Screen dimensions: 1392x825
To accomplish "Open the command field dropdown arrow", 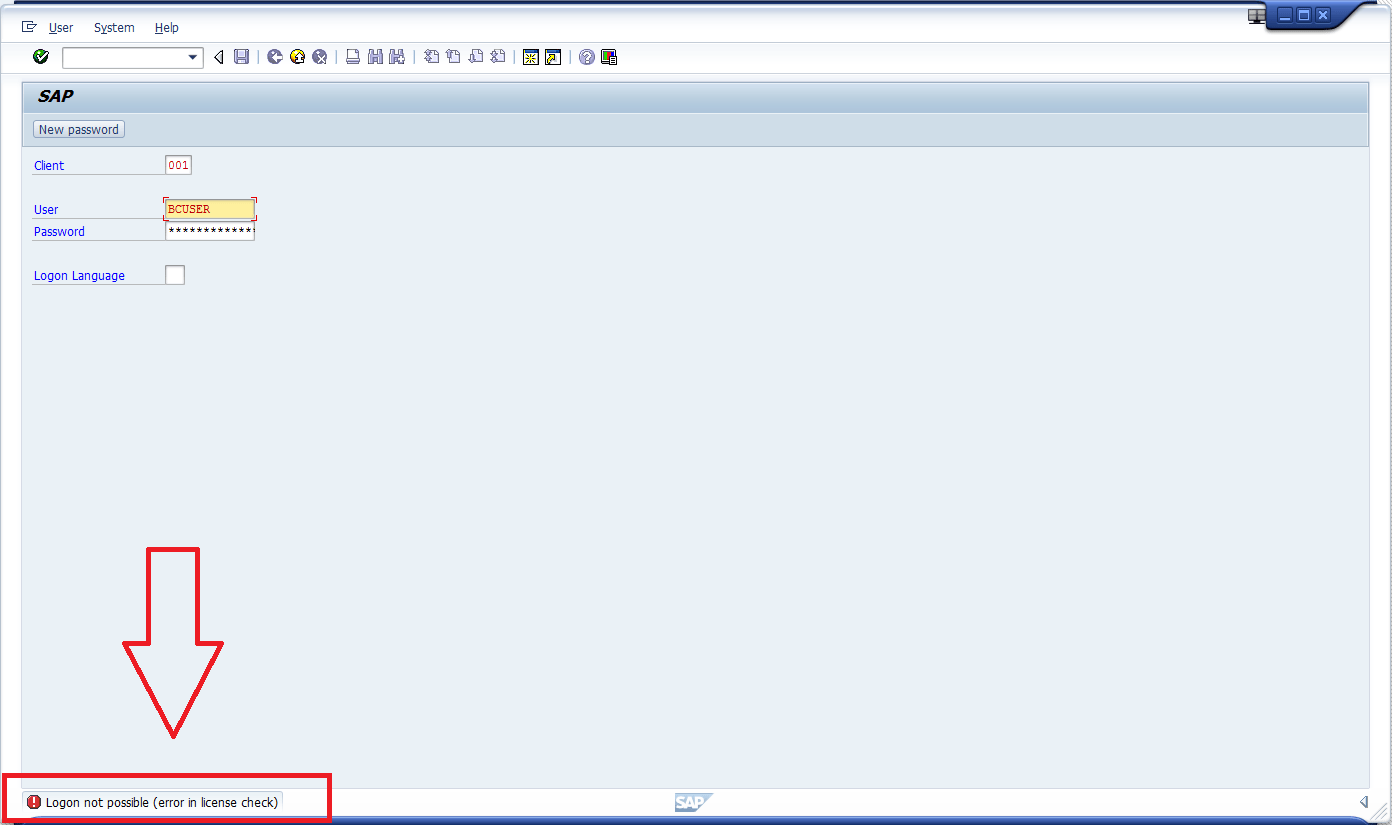I will click(x=193, y=58).
